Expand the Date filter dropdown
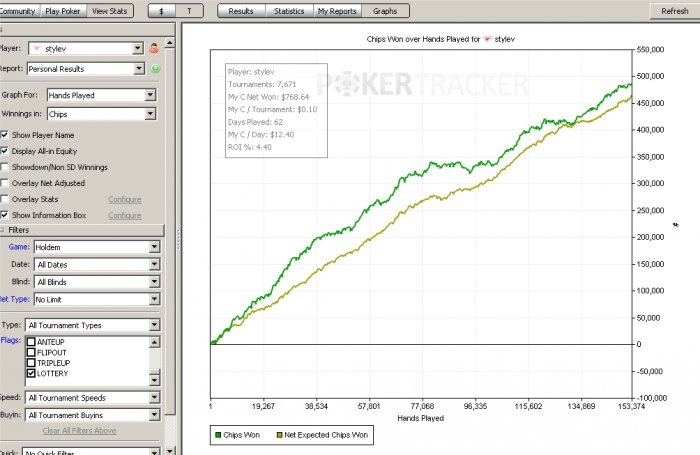 (x=97, y=264)
